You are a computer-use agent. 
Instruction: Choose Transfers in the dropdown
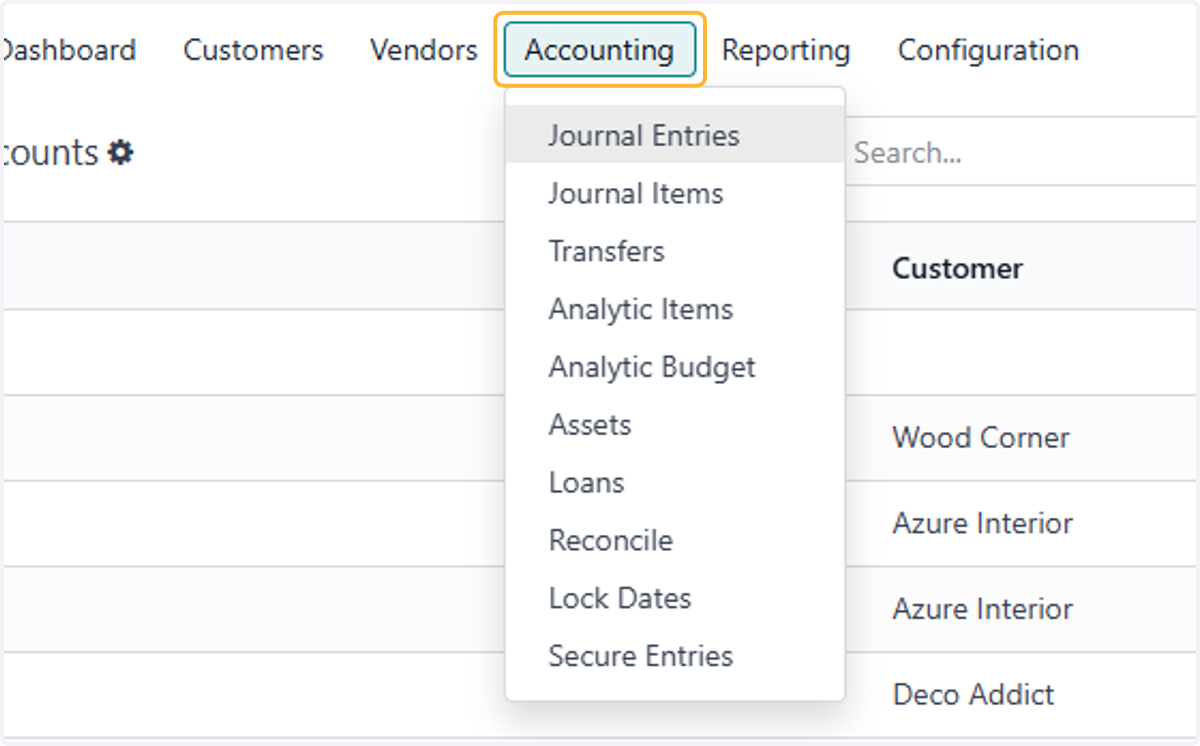pyautogui.click(x=675, y=251)
